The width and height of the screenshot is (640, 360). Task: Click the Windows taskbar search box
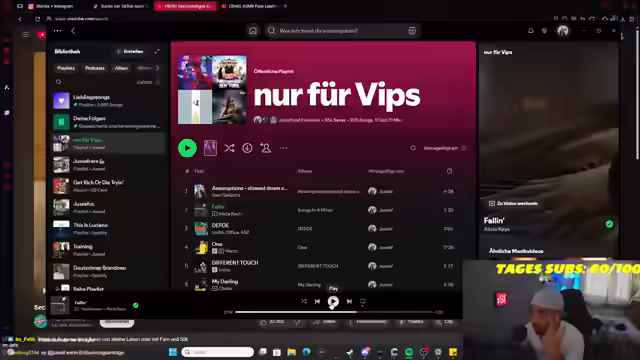pyautogui.click(x=218, y=352)
